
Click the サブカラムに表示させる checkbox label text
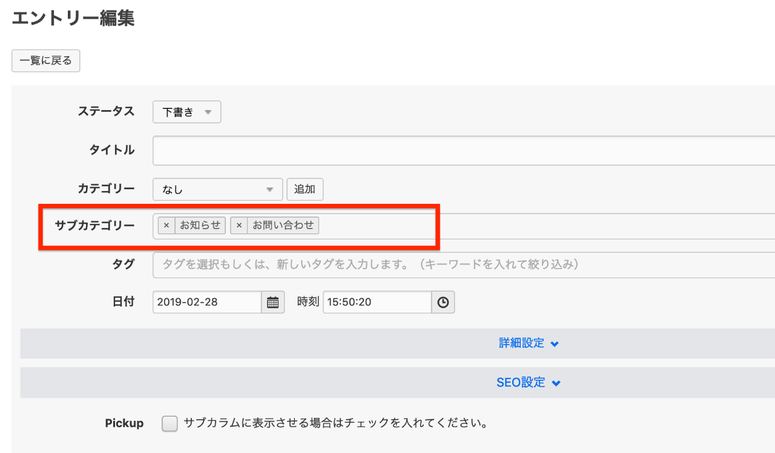click(335, 423)
